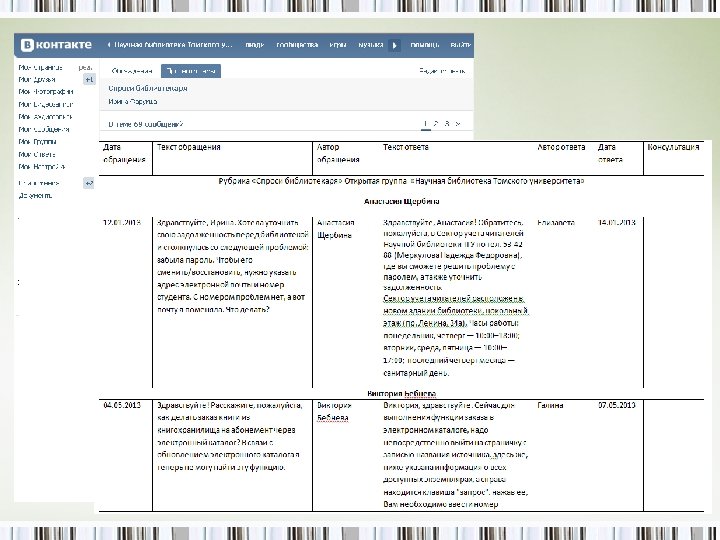The image size is (720, 540).
Task: Click the answer date cell 14.01.2013
Action: [617, 223]
